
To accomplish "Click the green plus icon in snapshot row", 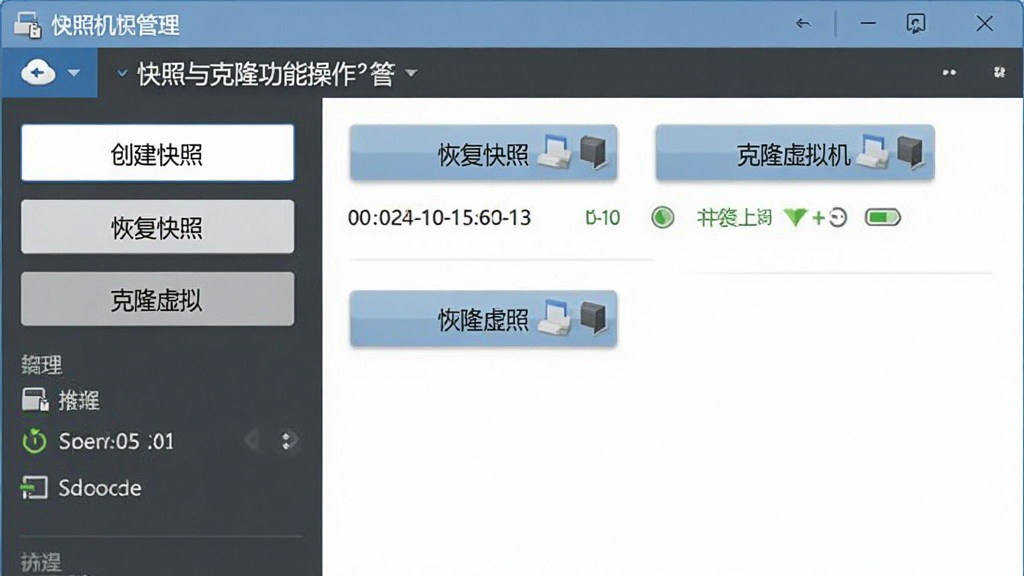I will click(818, 218).
